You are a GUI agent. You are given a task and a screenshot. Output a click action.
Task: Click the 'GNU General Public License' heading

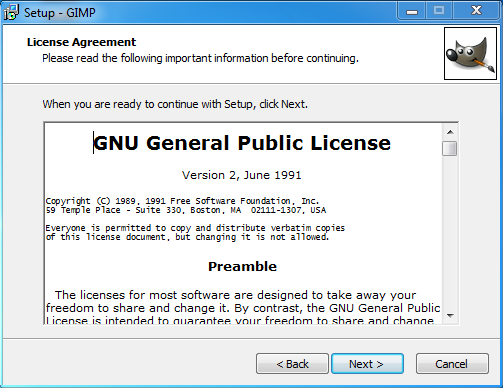242,143
